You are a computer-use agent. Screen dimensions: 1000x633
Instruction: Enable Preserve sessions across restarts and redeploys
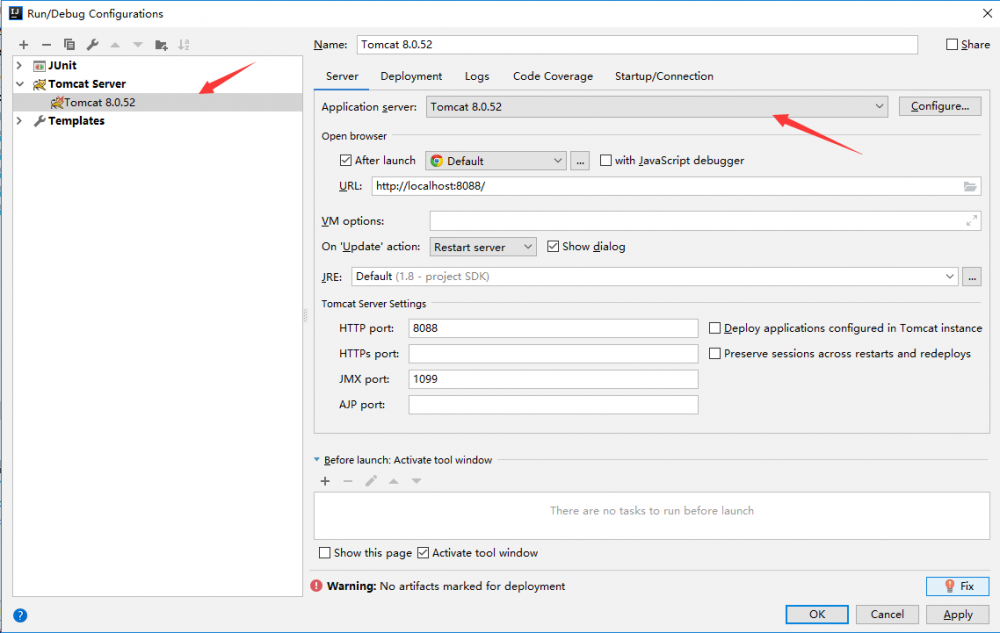click(x=715, y=353)
